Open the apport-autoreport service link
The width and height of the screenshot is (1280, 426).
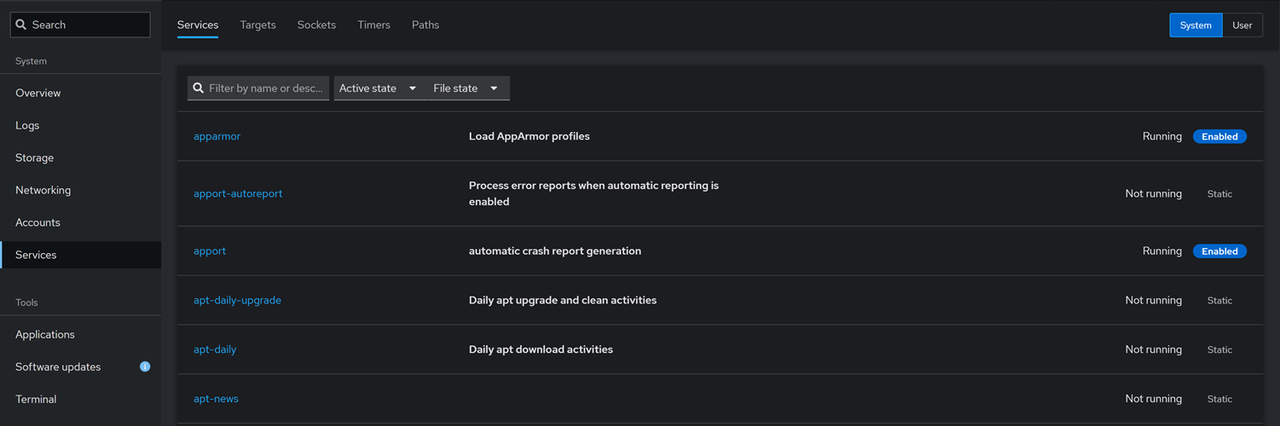point(238,194)
